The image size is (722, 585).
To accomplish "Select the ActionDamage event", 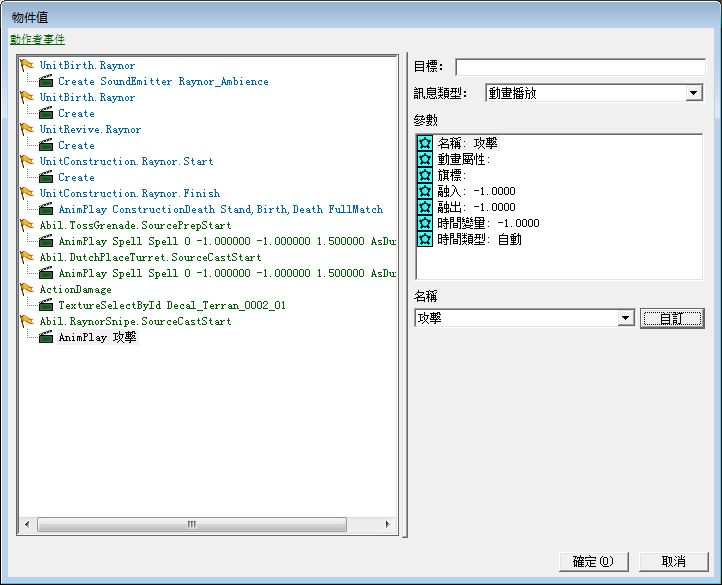I will 76,289.
